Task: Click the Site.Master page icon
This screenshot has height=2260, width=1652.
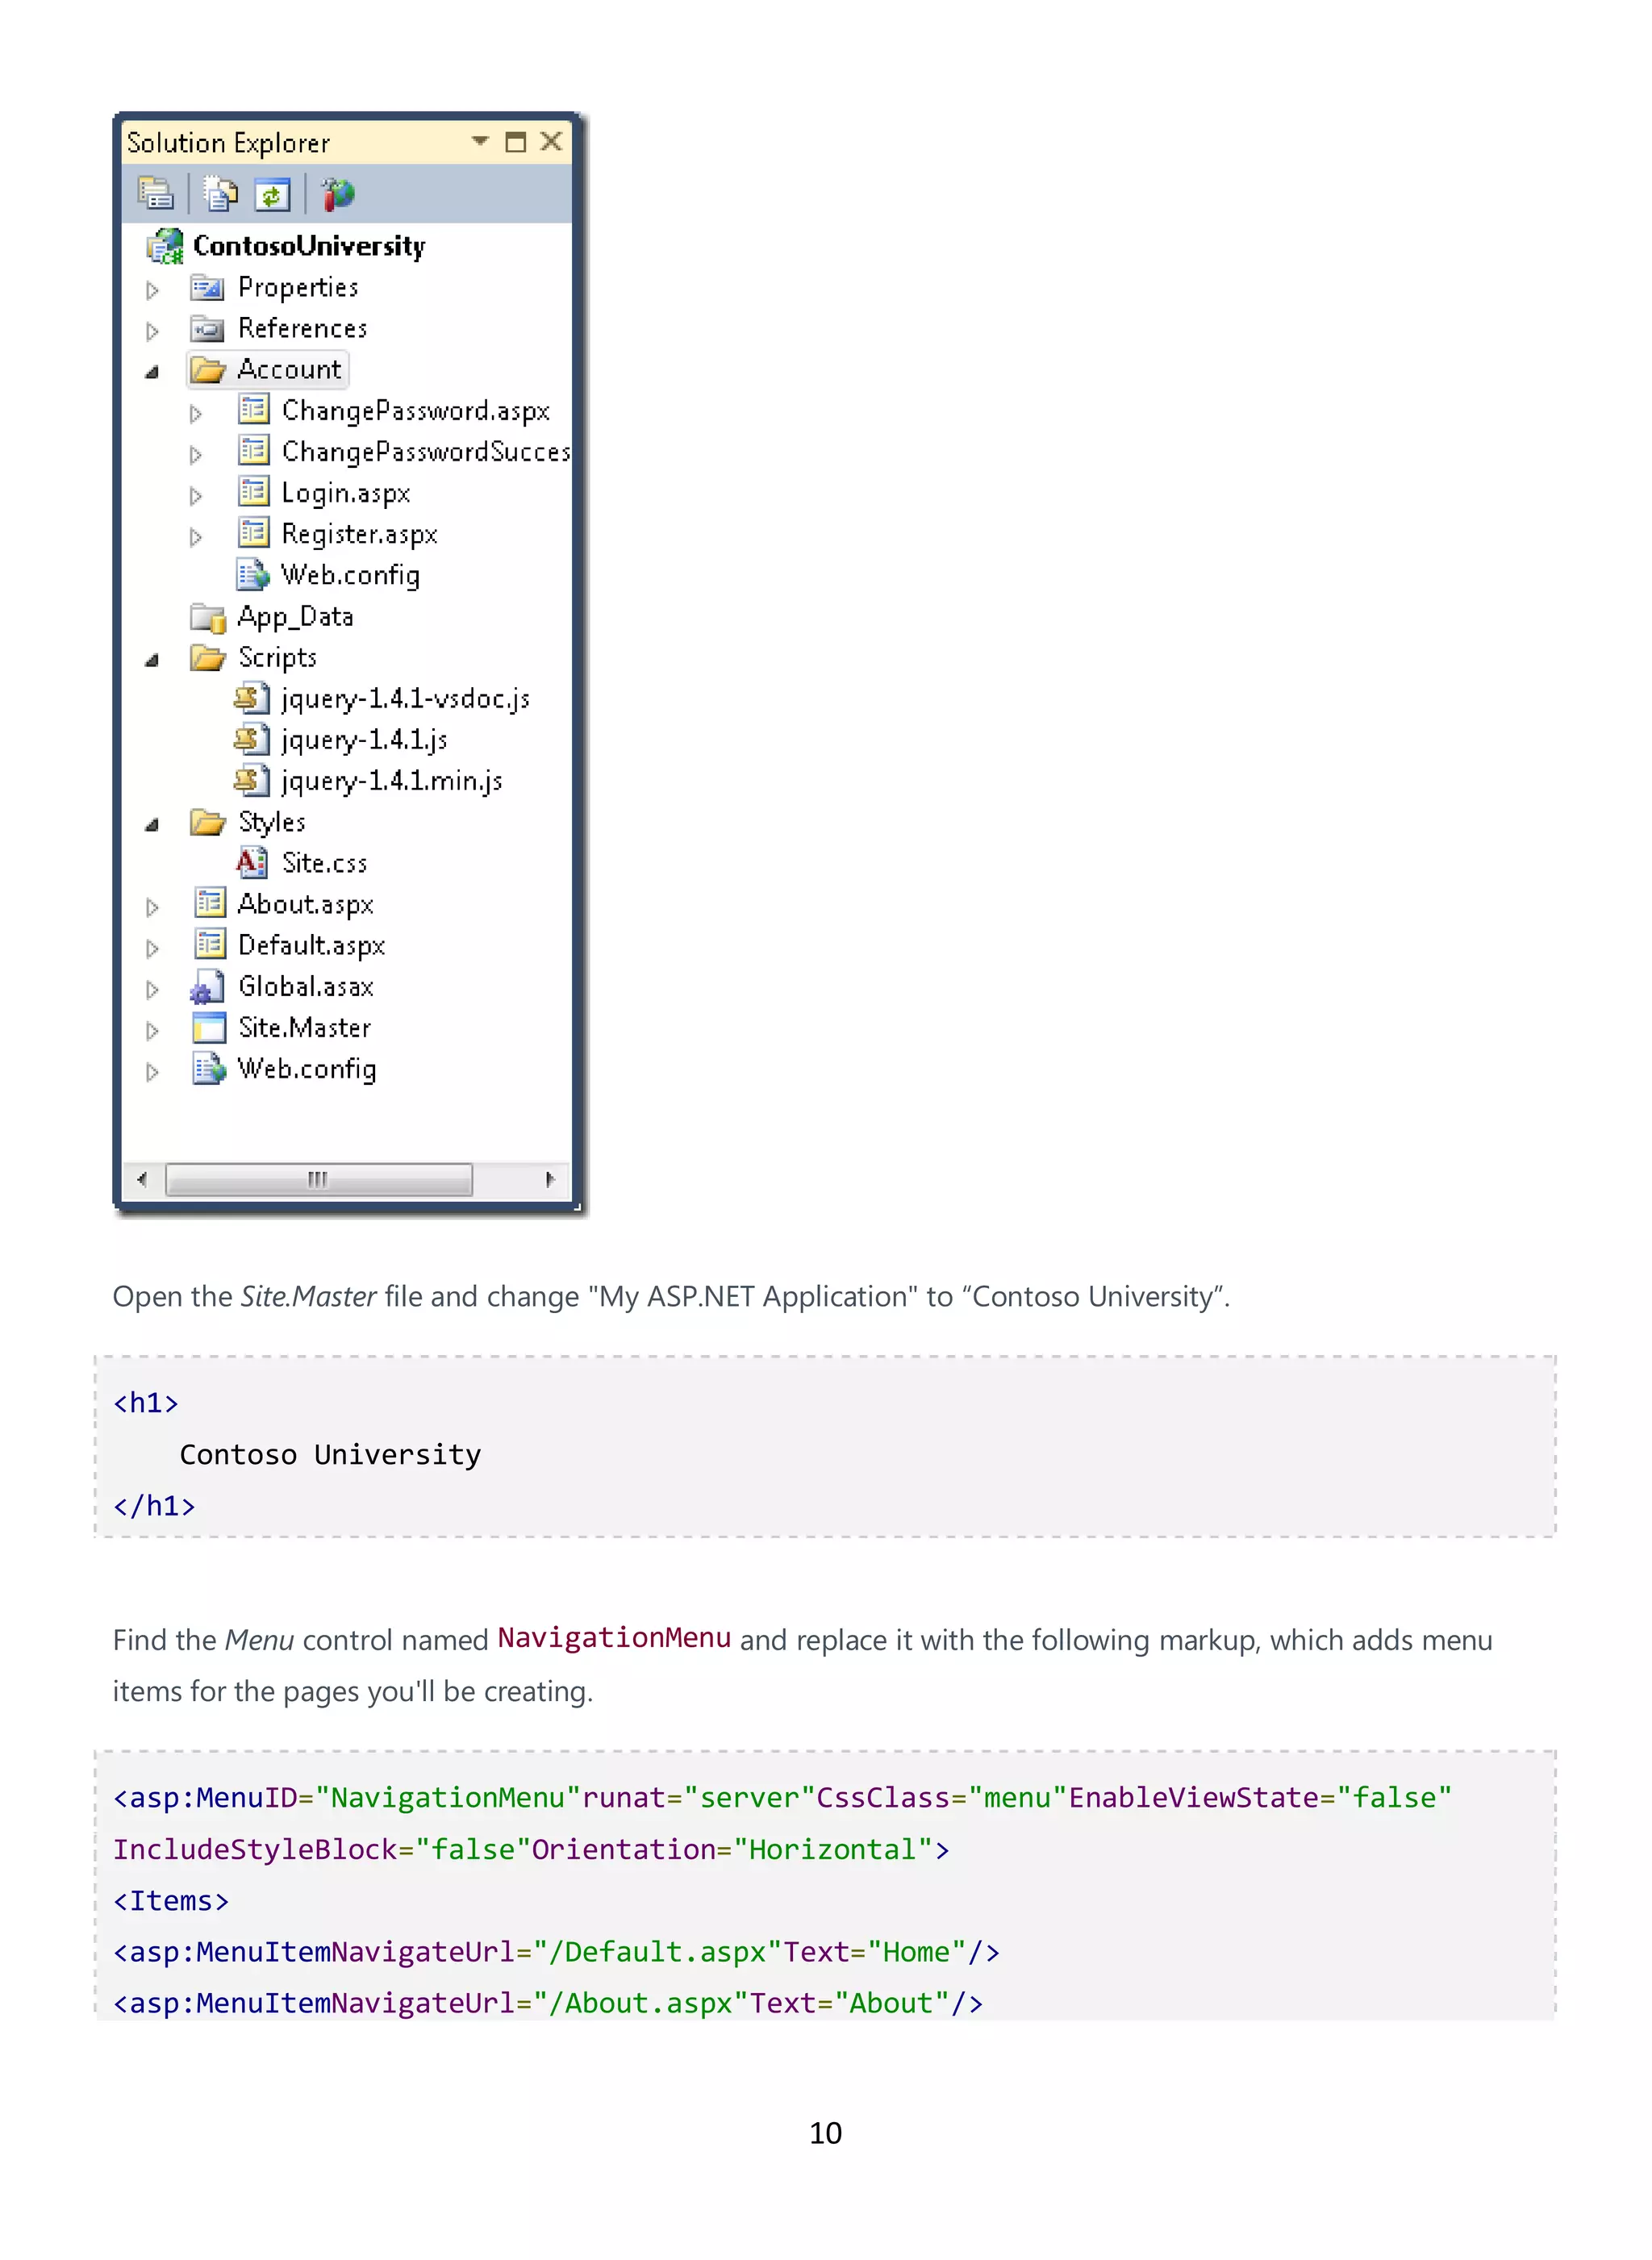Action: coord(209,1027)
